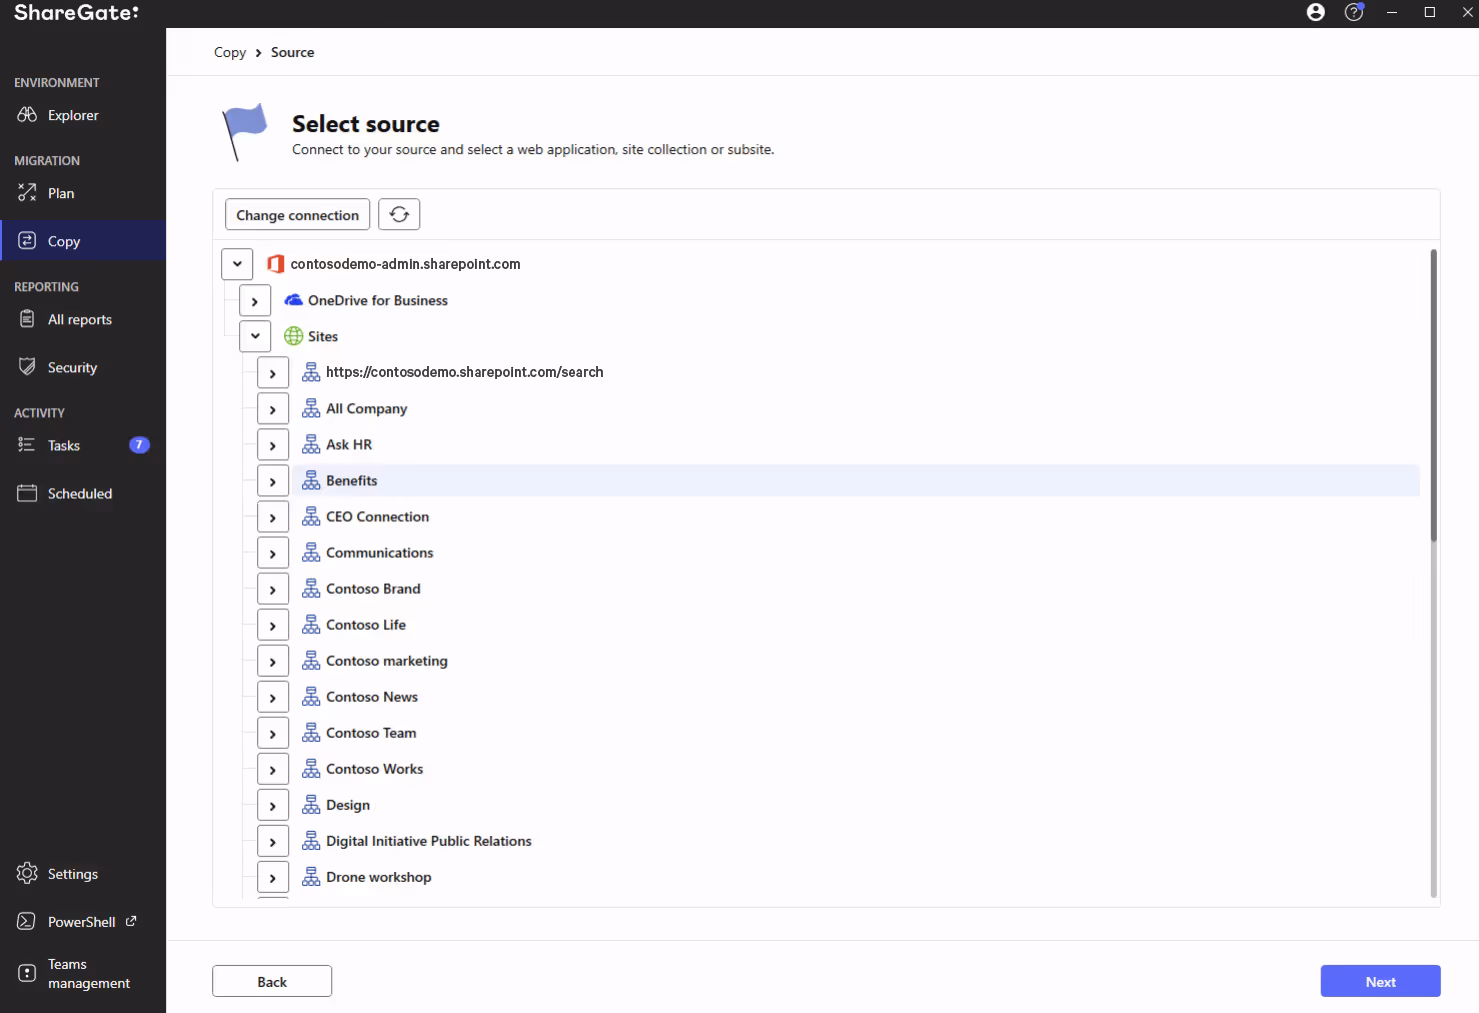1479x1013 pixels.
Task: Click the site icon next to Ask HR
Action: tap(311, 444)
